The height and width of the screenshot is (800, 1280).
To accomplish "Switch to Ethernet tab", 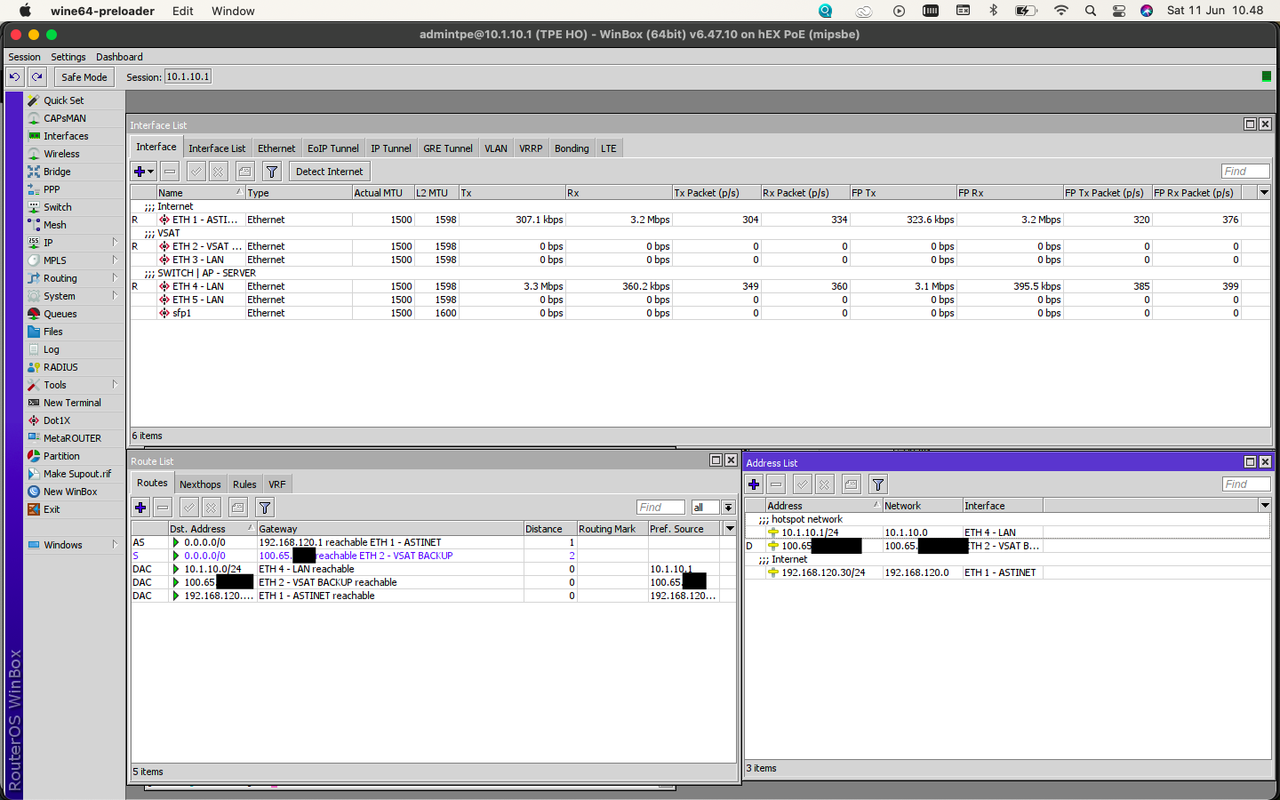I will point(276,148).
